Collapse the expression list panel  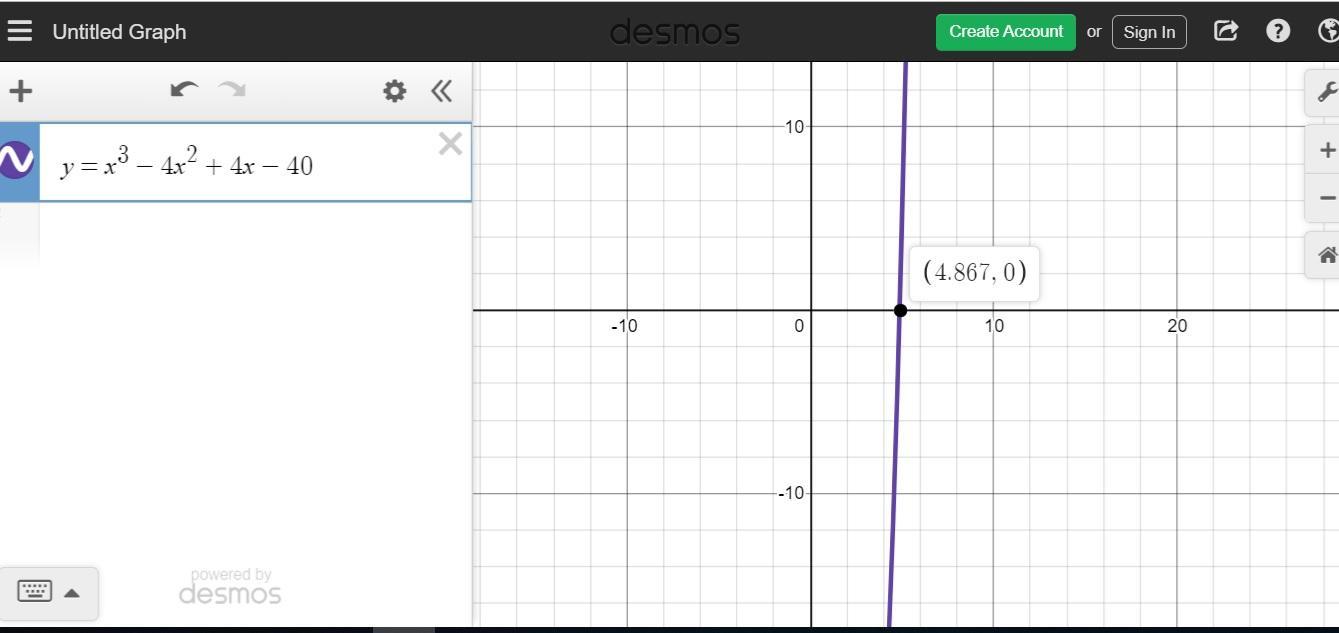(441, 91)
